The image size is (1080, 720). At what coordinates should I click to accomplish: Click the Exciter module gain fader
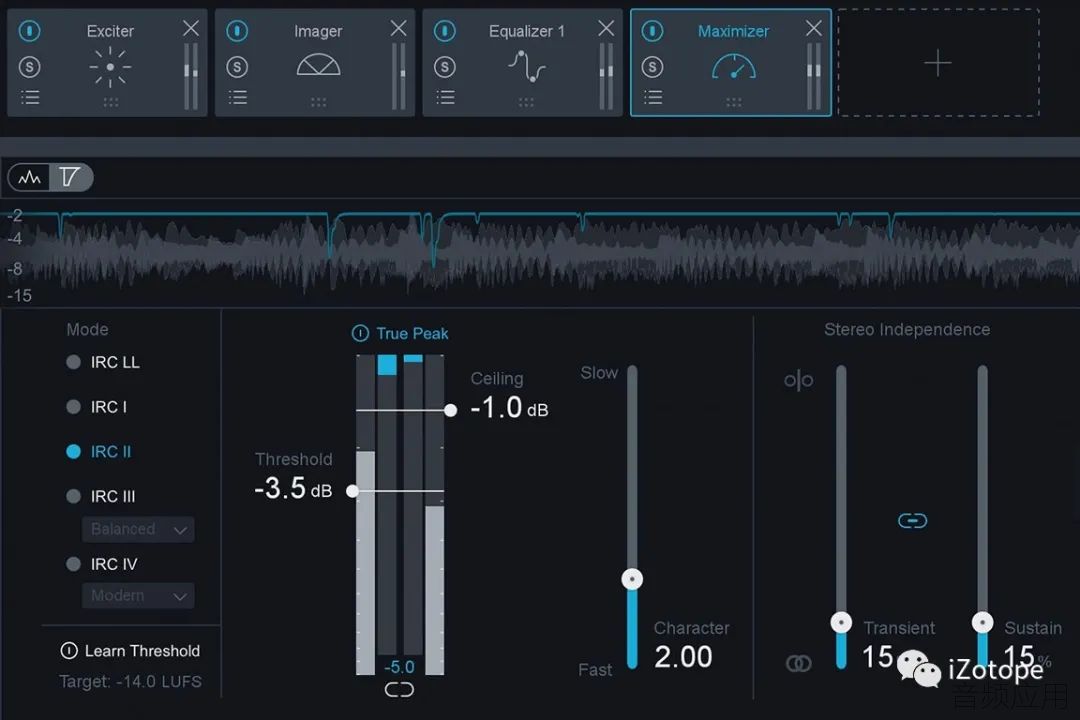coord(191,76)
